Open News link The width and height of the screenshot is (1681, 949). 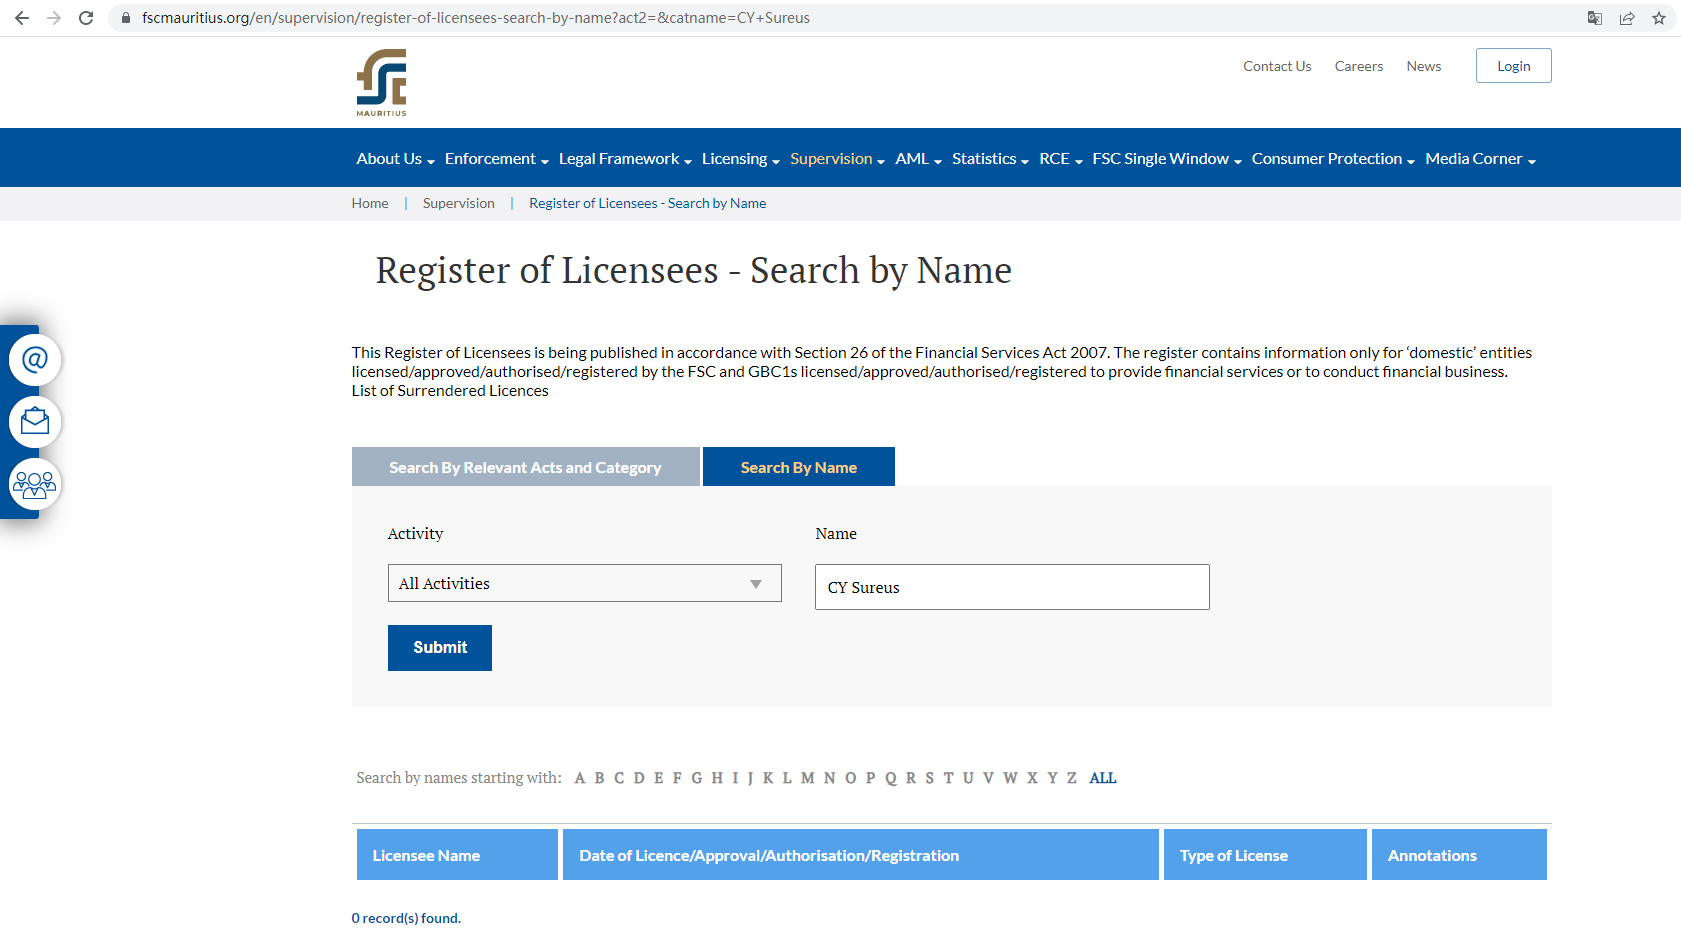tap(1424, 66)
